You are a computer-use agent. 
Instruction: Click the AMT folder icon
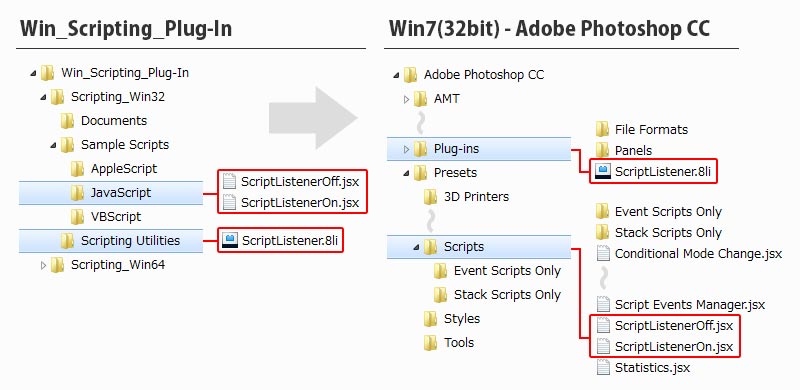pos(420,99)
